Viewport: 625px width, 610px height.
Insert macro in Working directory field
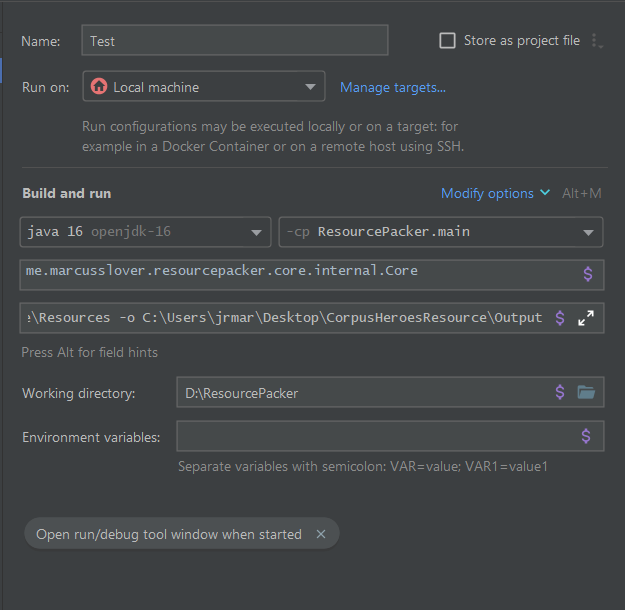point(560,392)
